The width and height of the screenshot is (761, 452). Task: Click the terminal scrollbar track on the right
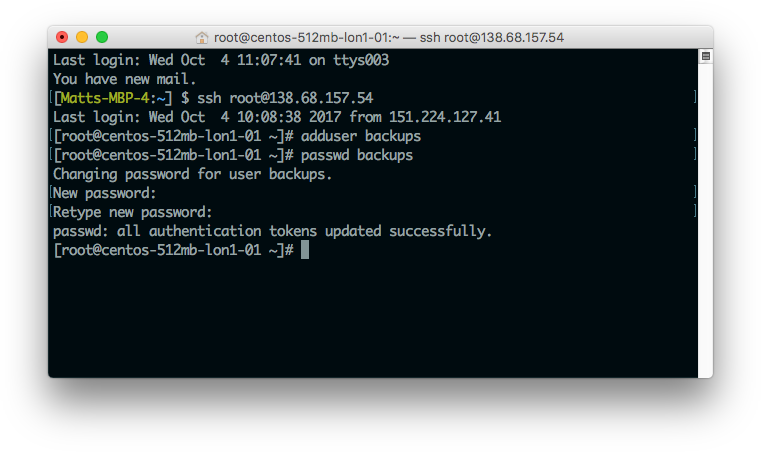[x=706, y=218]
